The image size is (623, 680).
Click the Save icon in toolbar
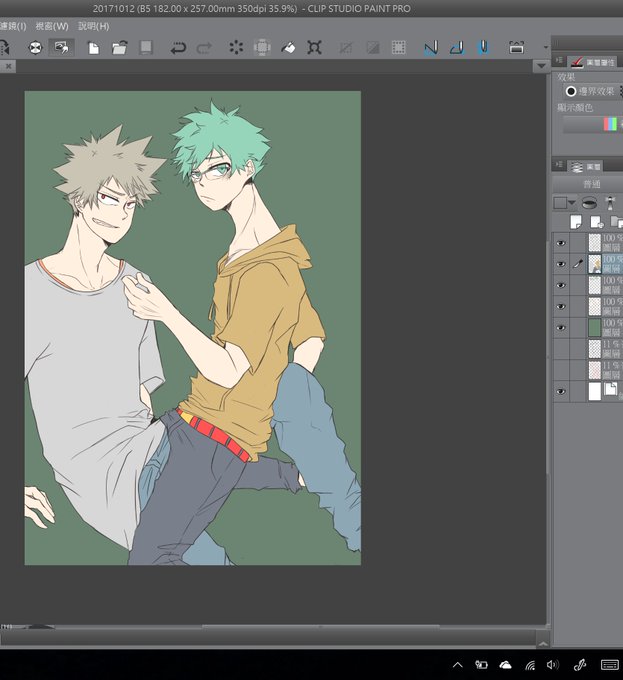(146, 47)
